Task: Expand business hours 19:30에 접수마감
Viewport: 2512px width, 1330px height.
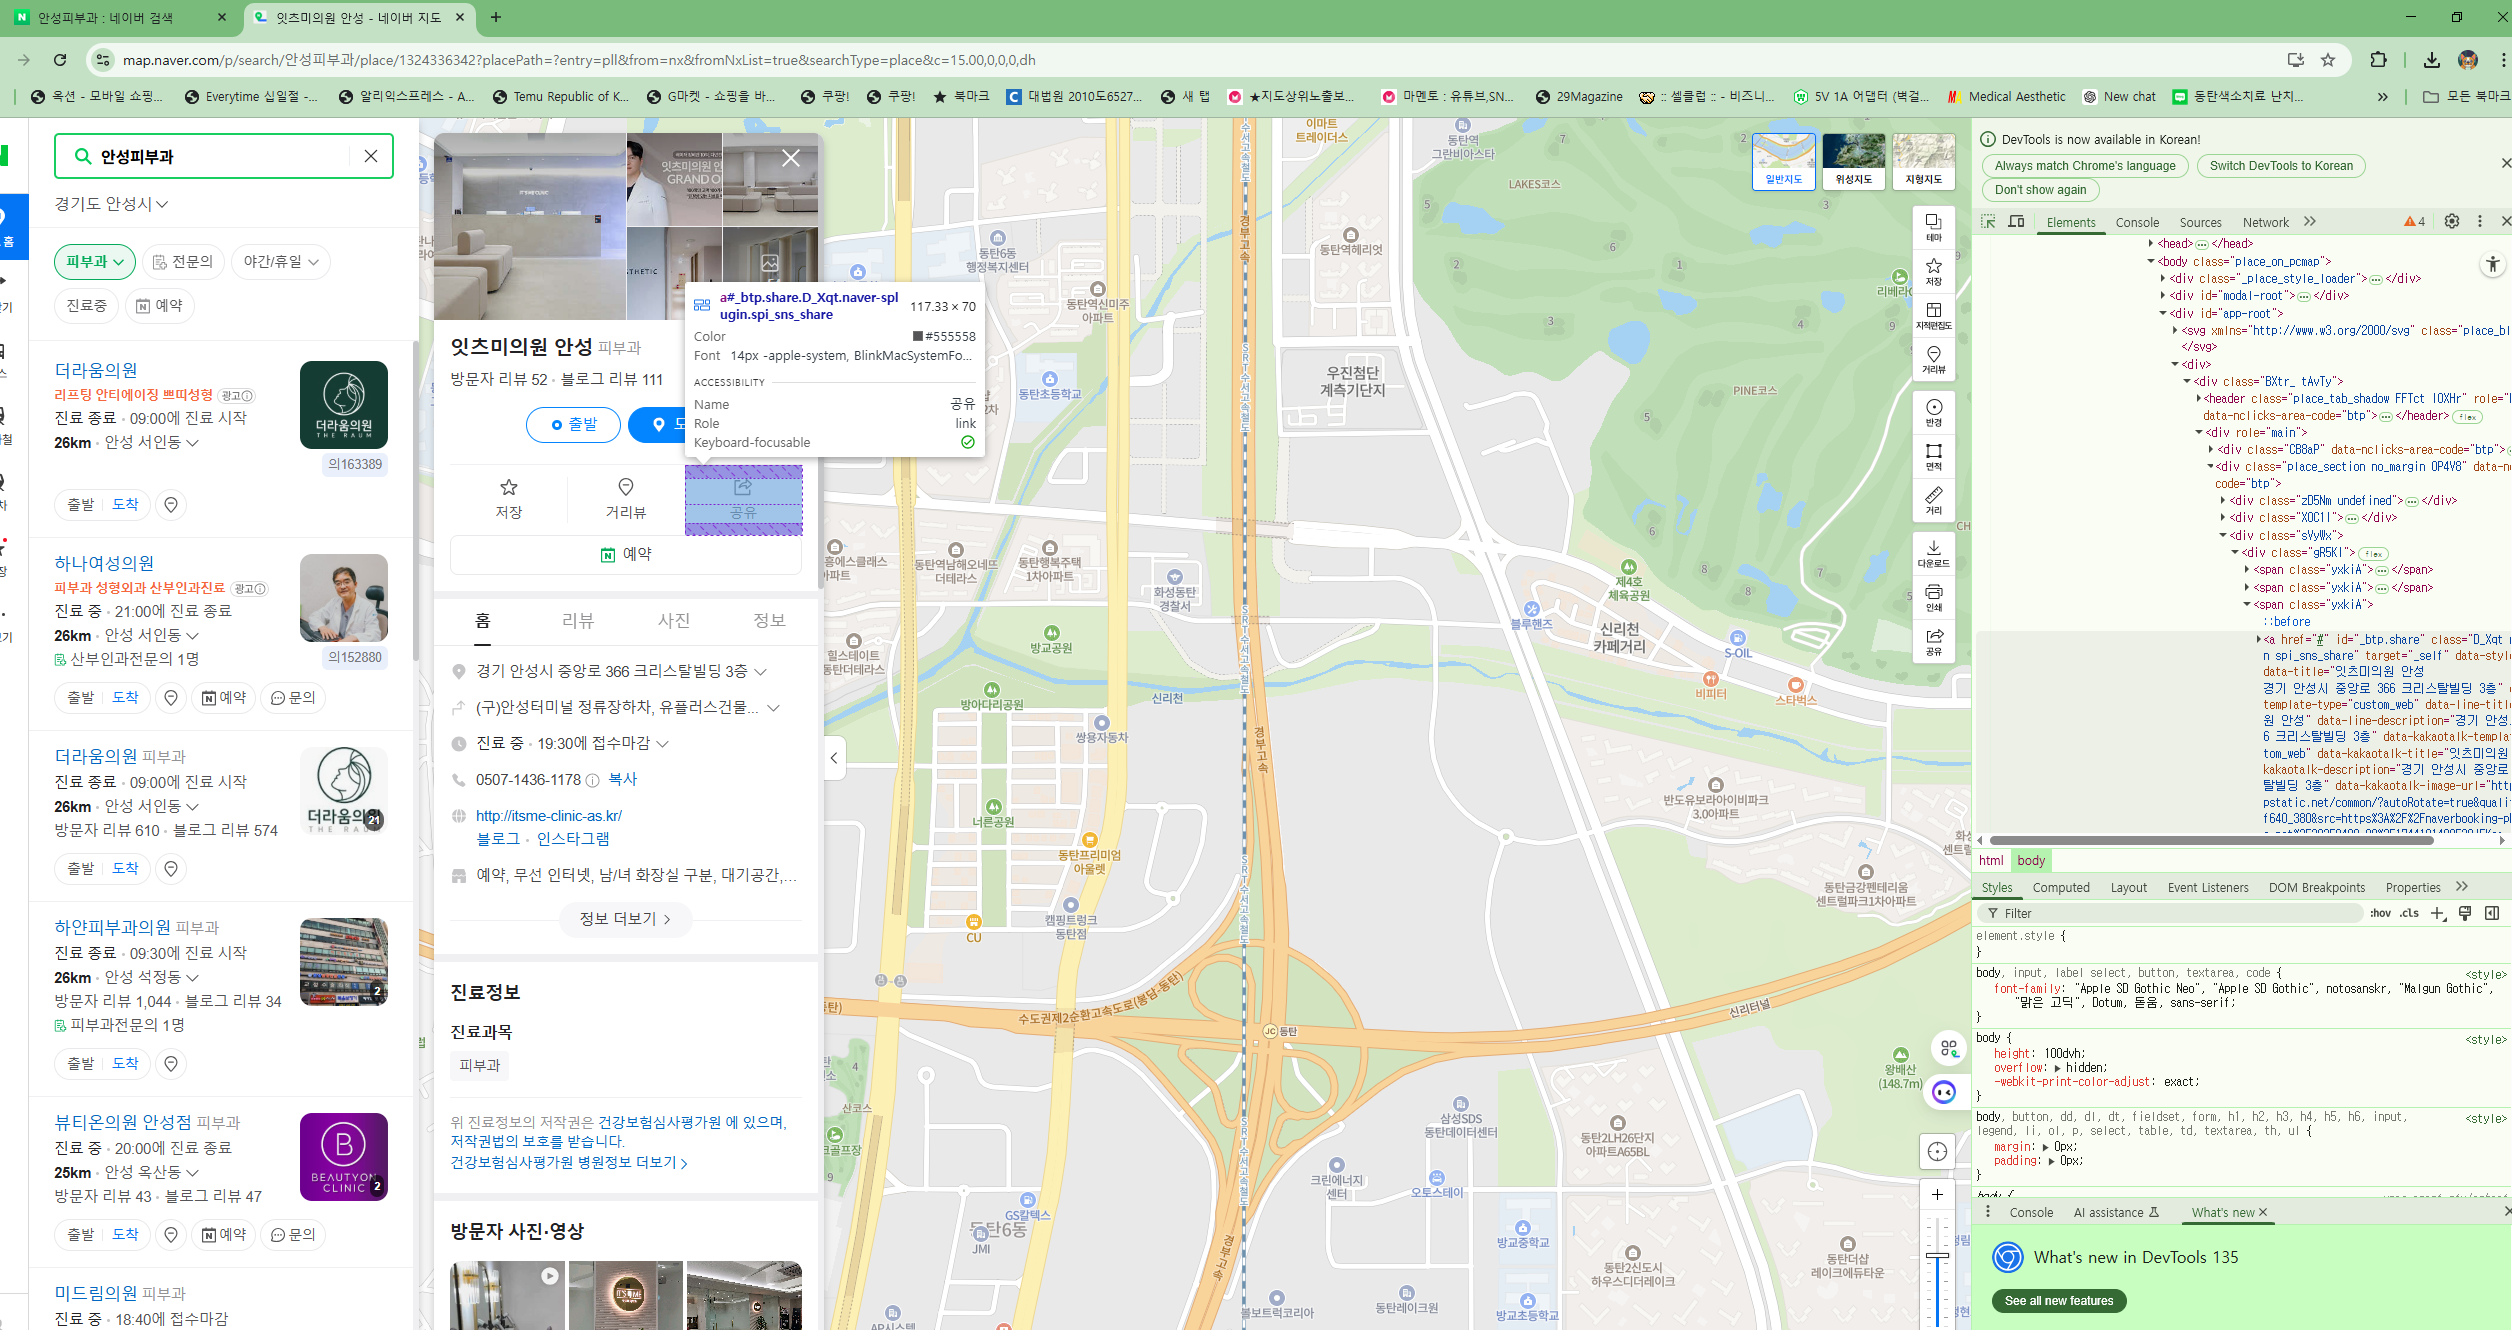Action: (662, 743)
